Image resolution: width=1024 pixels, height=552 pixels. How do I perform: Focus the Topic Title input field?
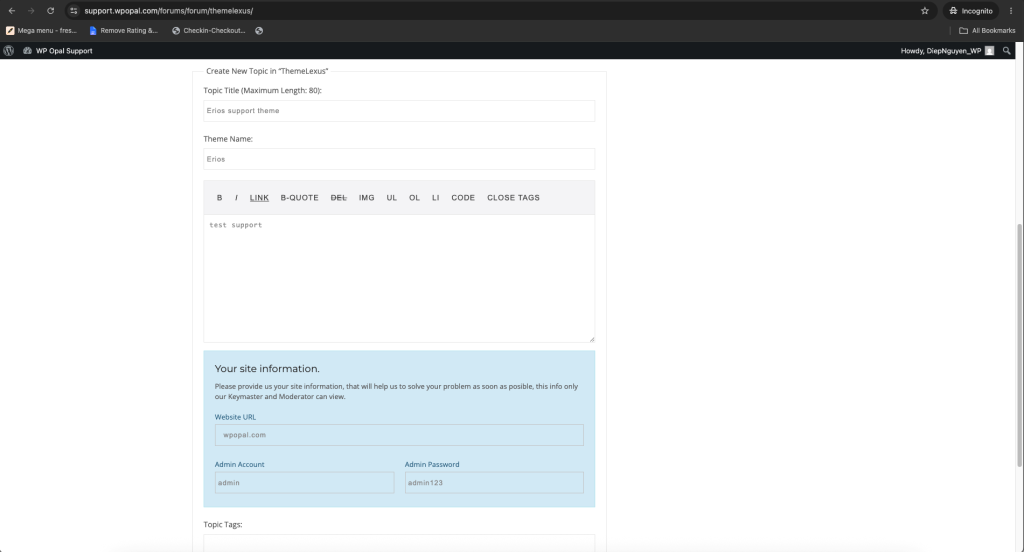(399, 110)
